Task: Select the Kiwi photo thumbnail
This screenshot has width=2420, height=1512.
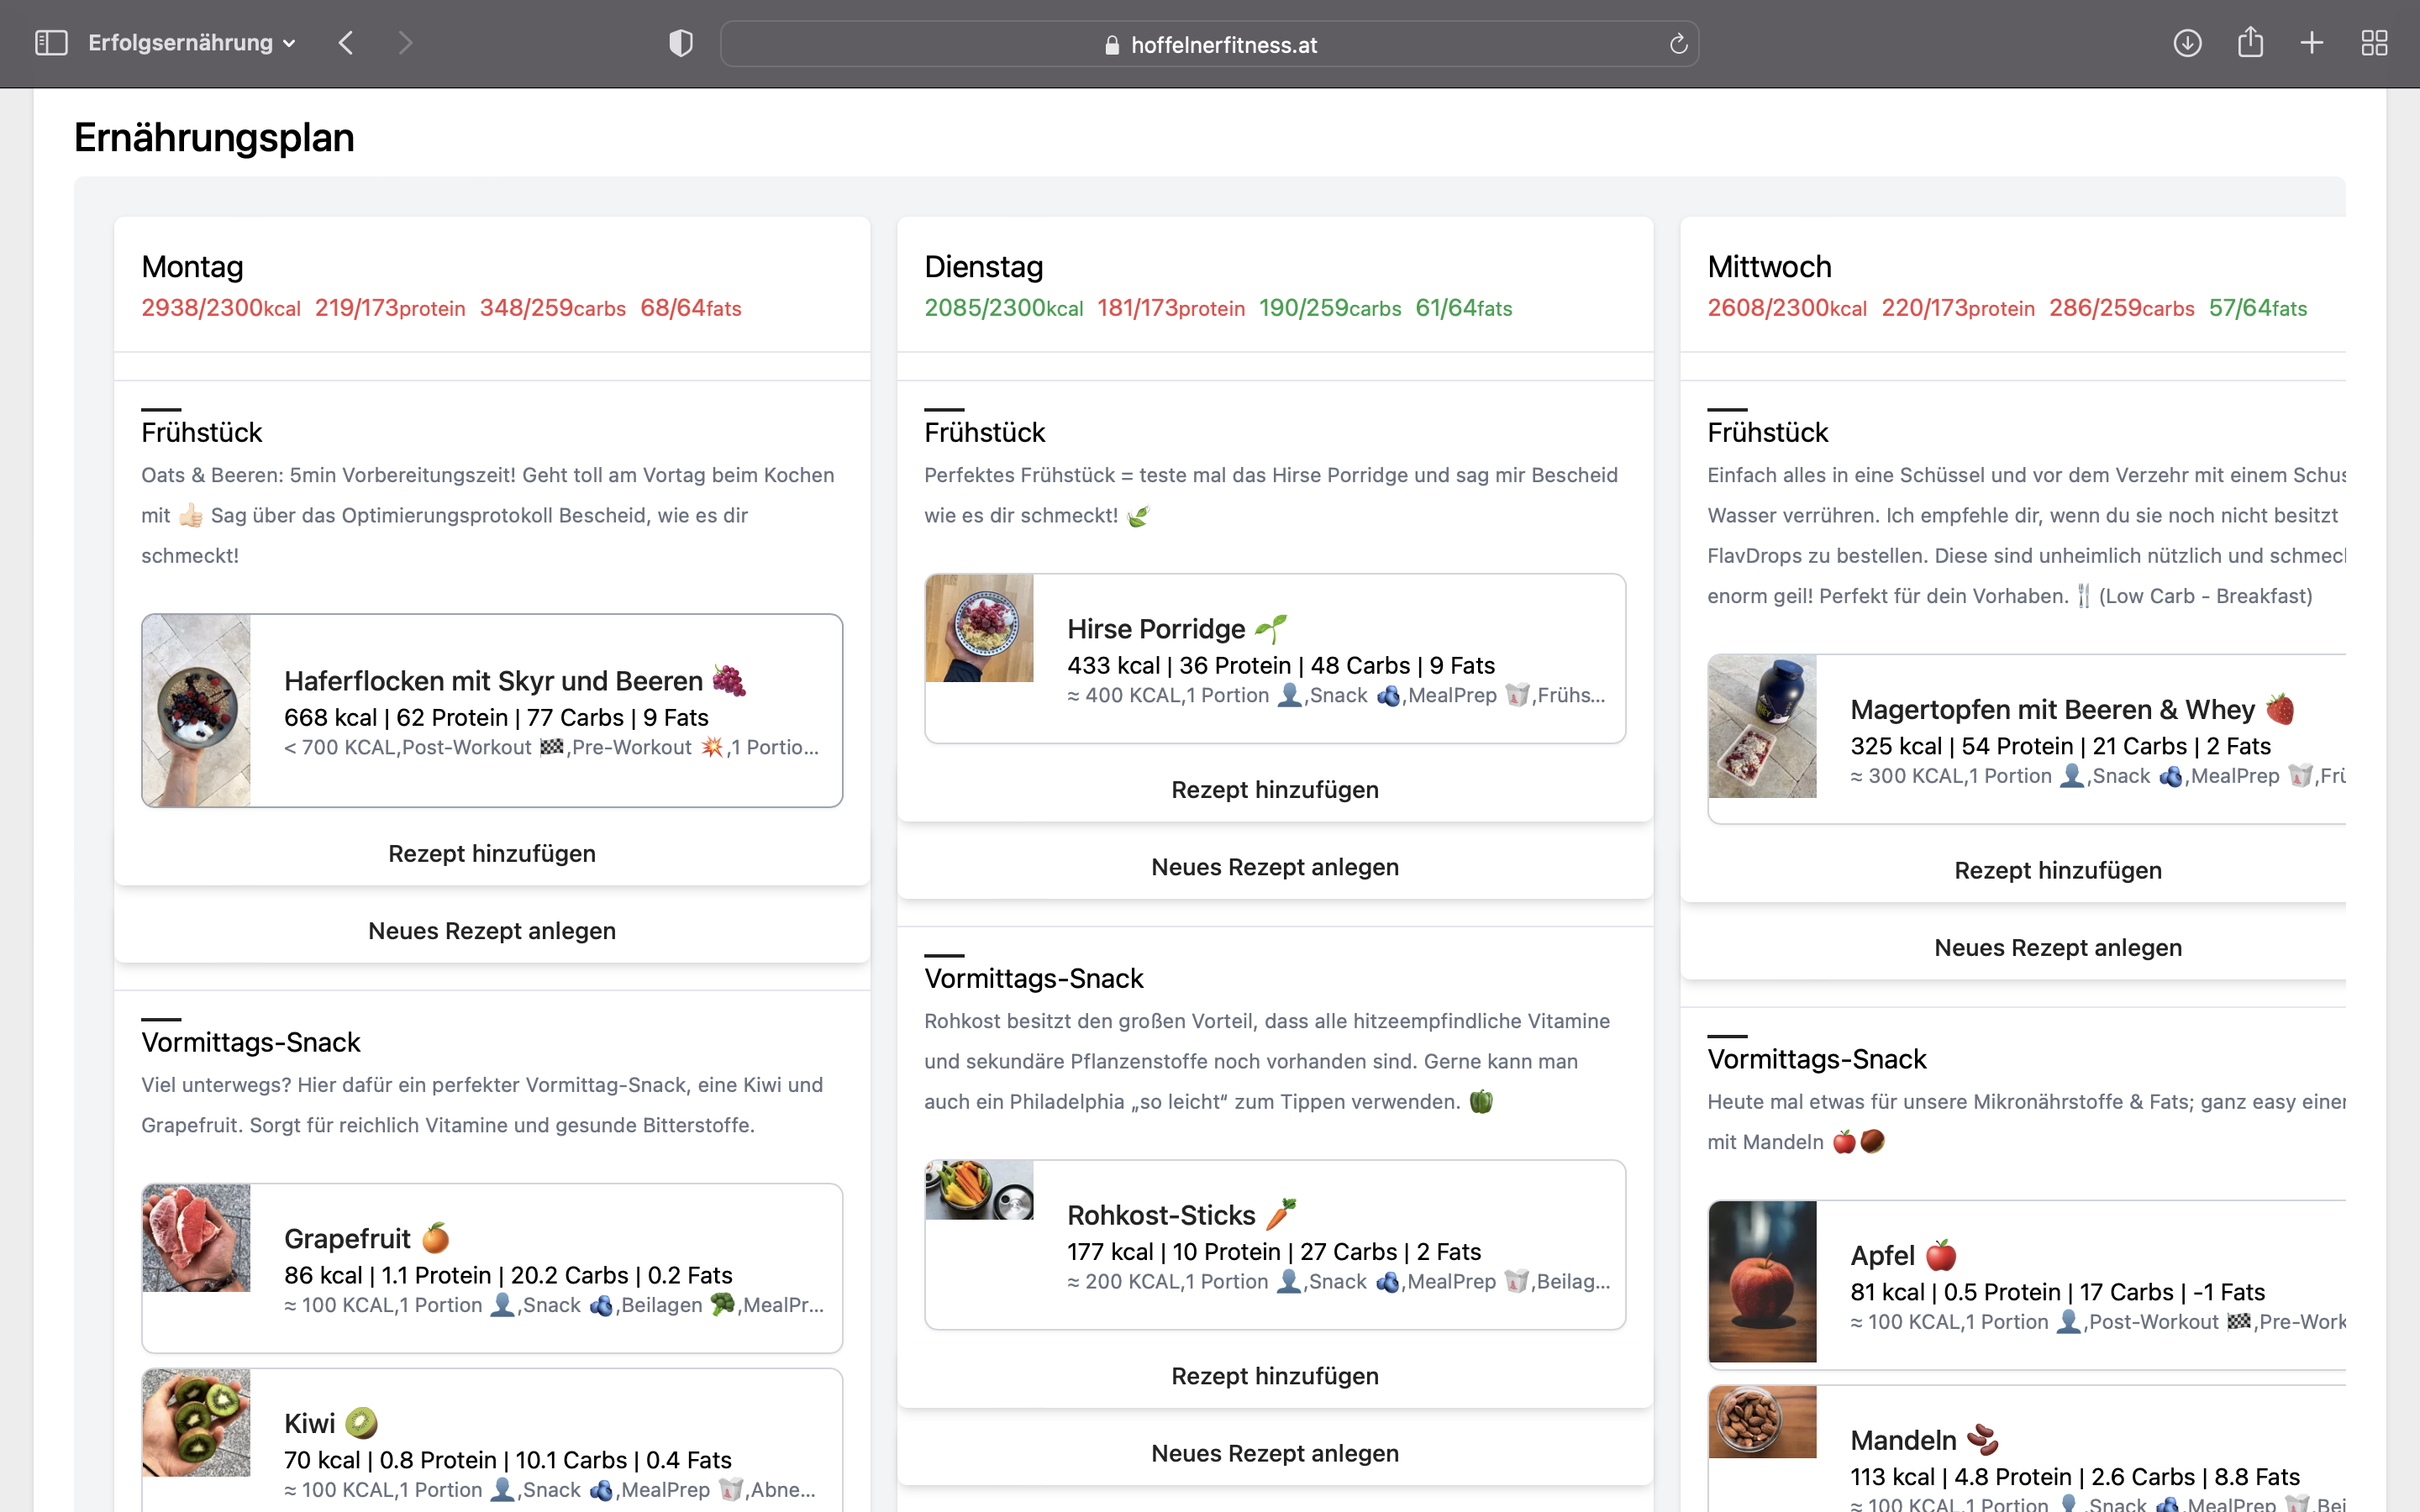Action: (x=196, y=1423)
